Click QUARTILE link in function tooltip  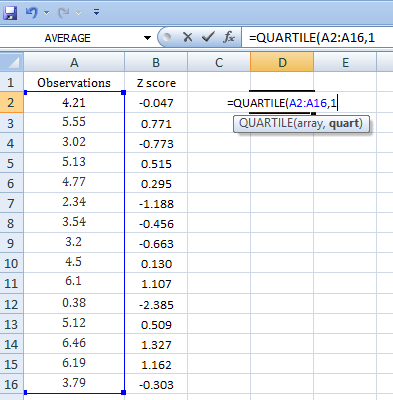(x=266, y=123)
